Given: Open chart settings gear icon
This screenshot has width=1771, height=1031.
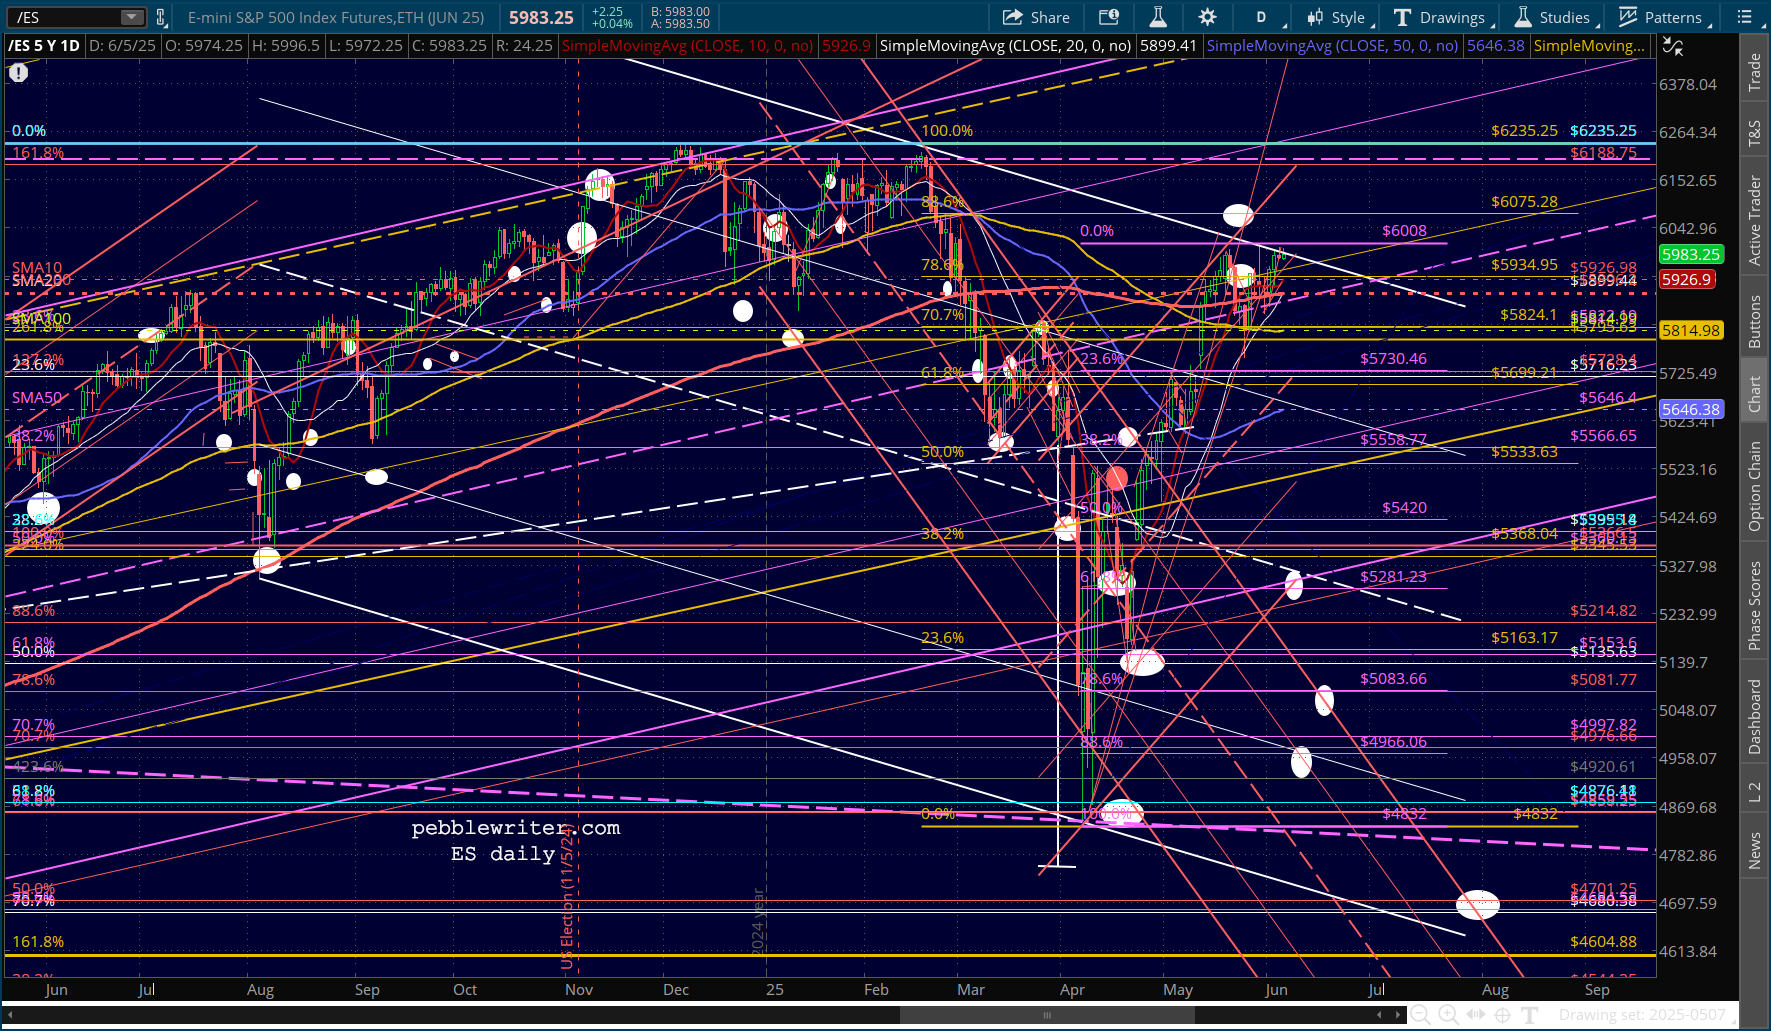Looking at the screenshot, I should [1207, 17].
